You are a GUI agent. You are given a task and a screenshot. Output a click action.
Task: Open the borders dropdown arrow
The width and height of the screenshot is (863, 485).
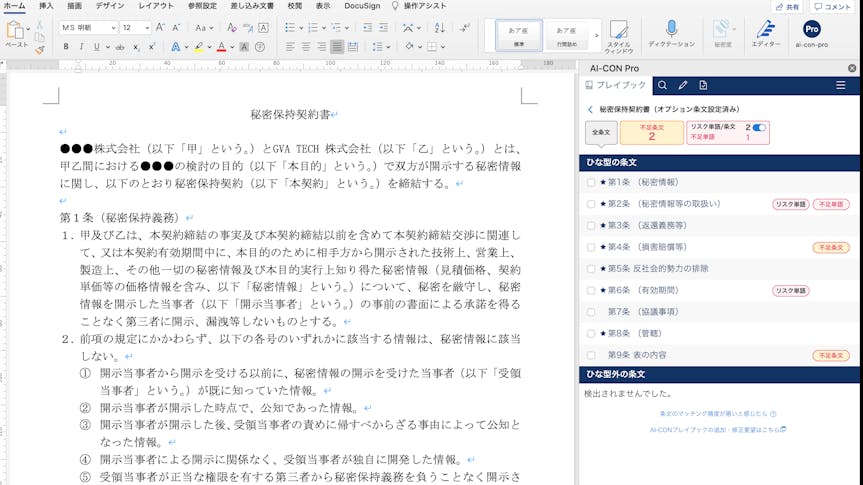pyautogui.click(x=443, y=47)
